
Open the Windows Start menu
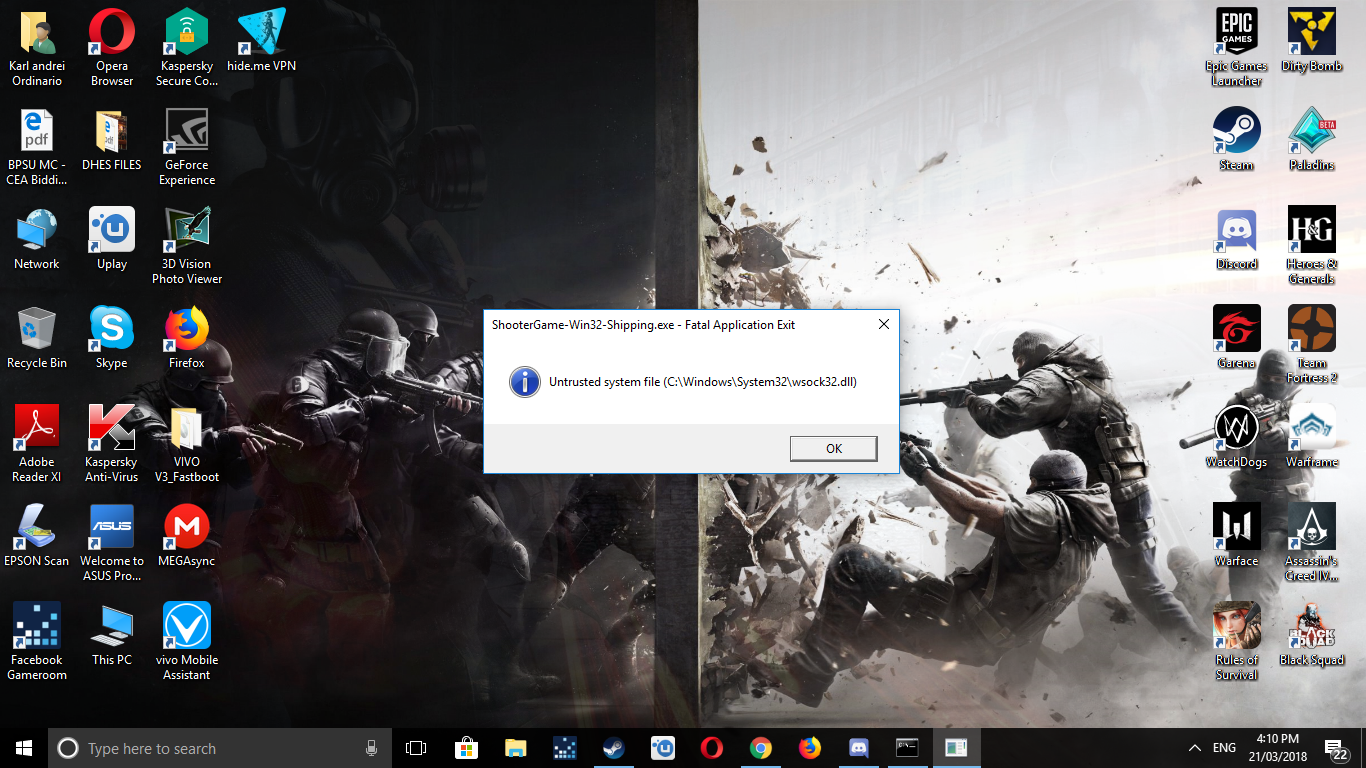coord(24,748)
